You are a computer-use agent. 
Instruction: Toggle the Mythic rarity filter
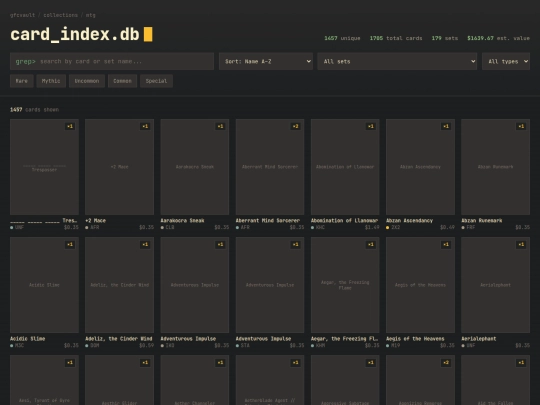[x=51, y=81]
